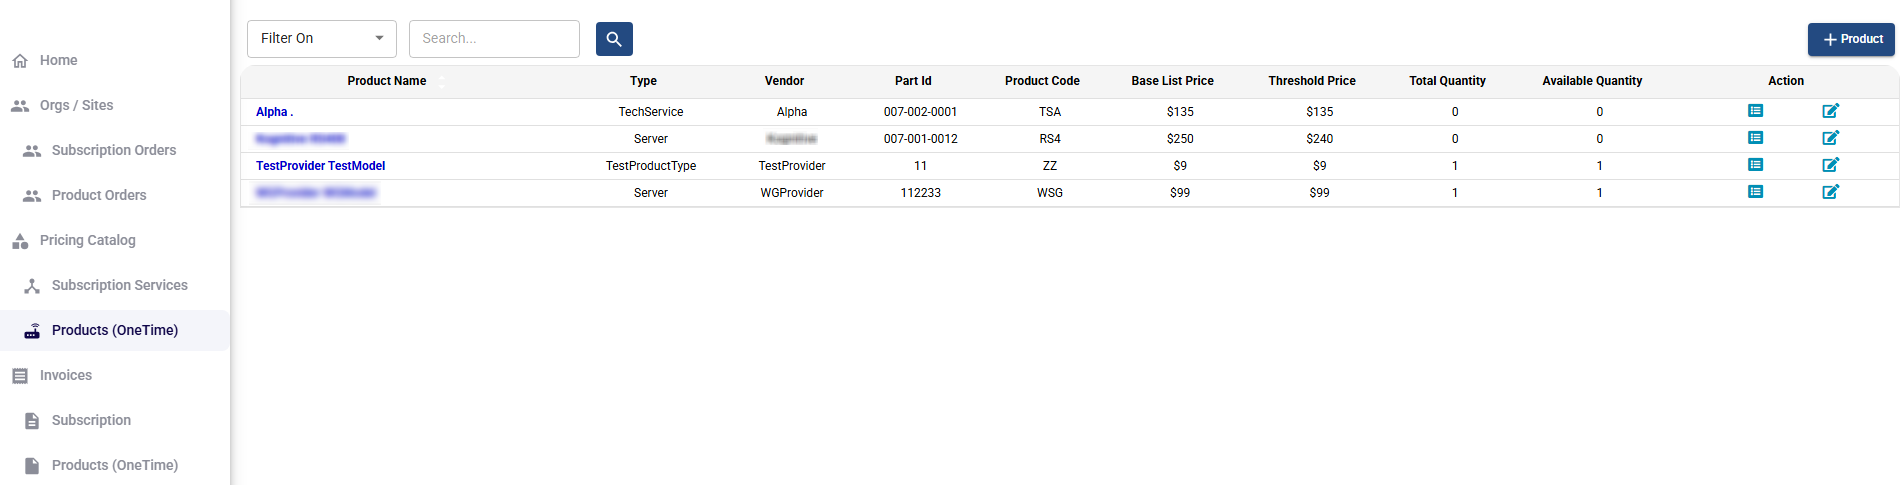Open details icon for WSG product row

pos(1755,192)
